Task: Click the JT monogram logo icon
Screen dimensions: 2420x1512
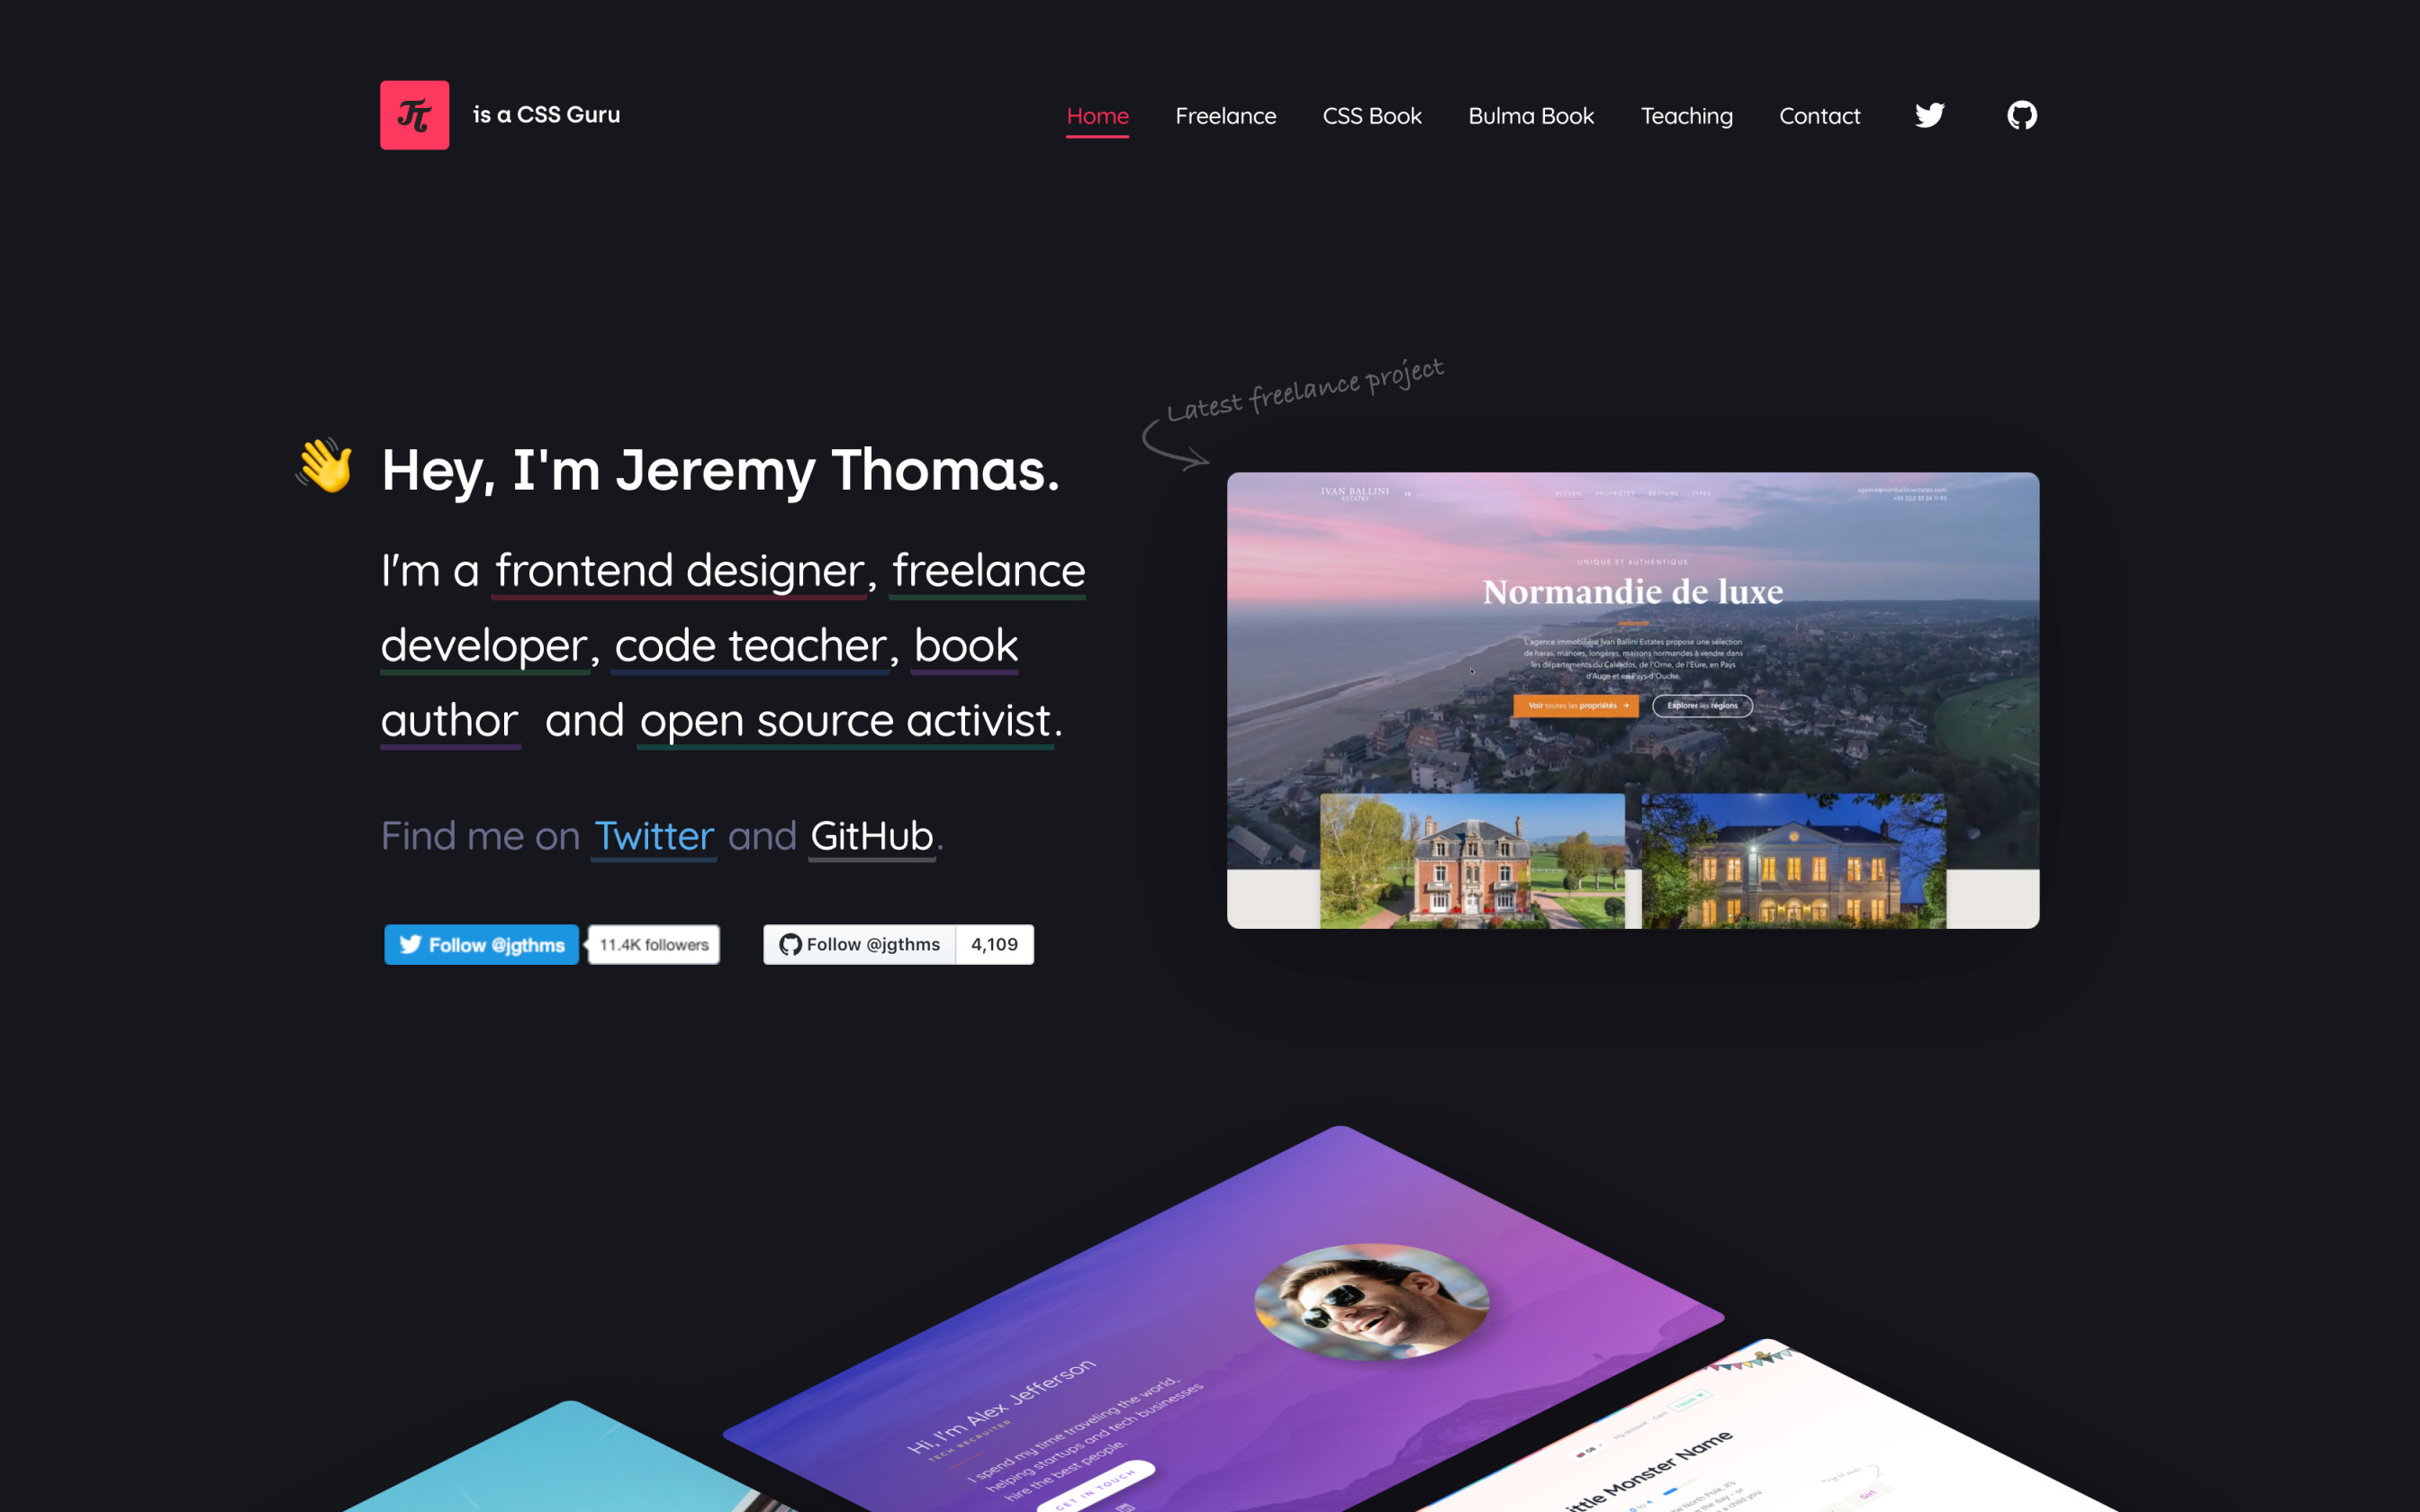Action: [x=415, y=113]
